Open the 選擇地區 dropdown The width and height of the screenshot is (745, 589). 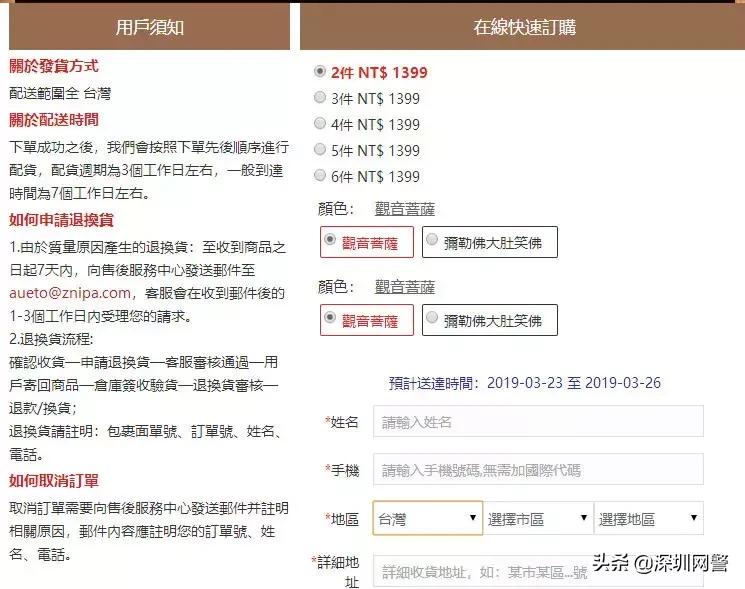[649, 518]
